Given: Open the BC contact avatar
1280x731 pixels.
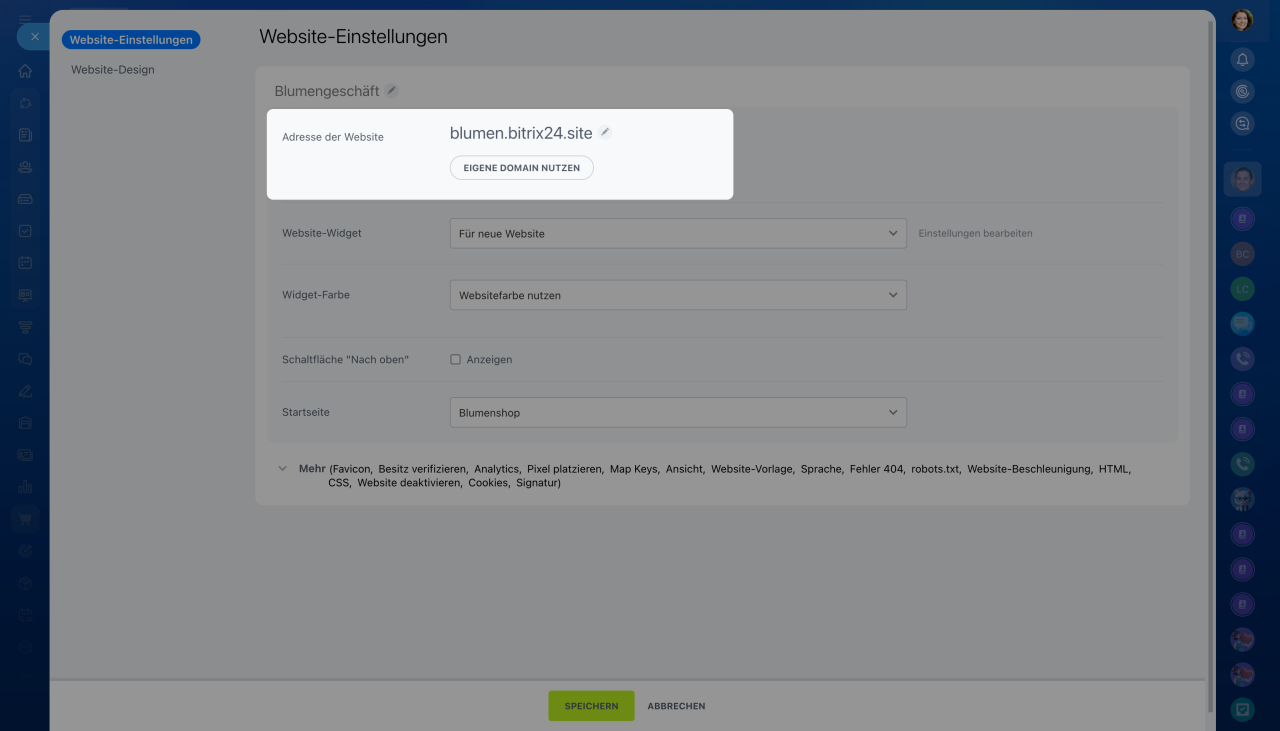Looking at the screenshot, I should (1242, 254).
